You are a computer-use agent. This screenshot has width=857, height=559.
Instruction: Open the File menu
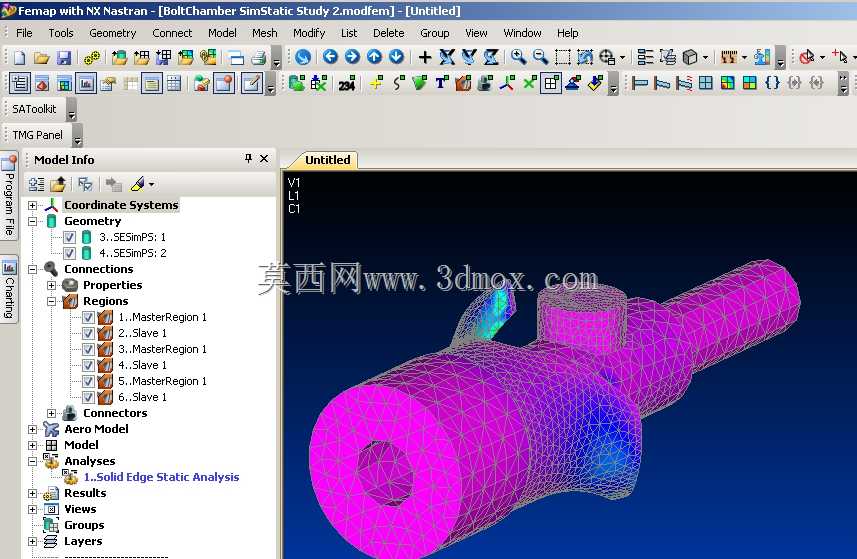24,33
